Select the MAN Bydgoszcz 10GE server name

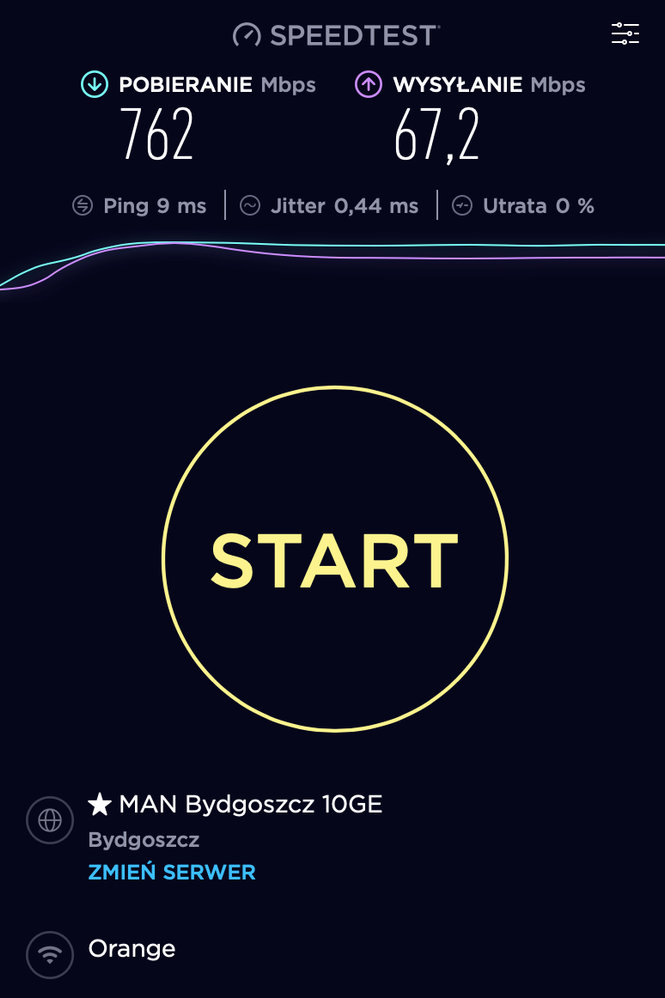(x=251, y=805)
